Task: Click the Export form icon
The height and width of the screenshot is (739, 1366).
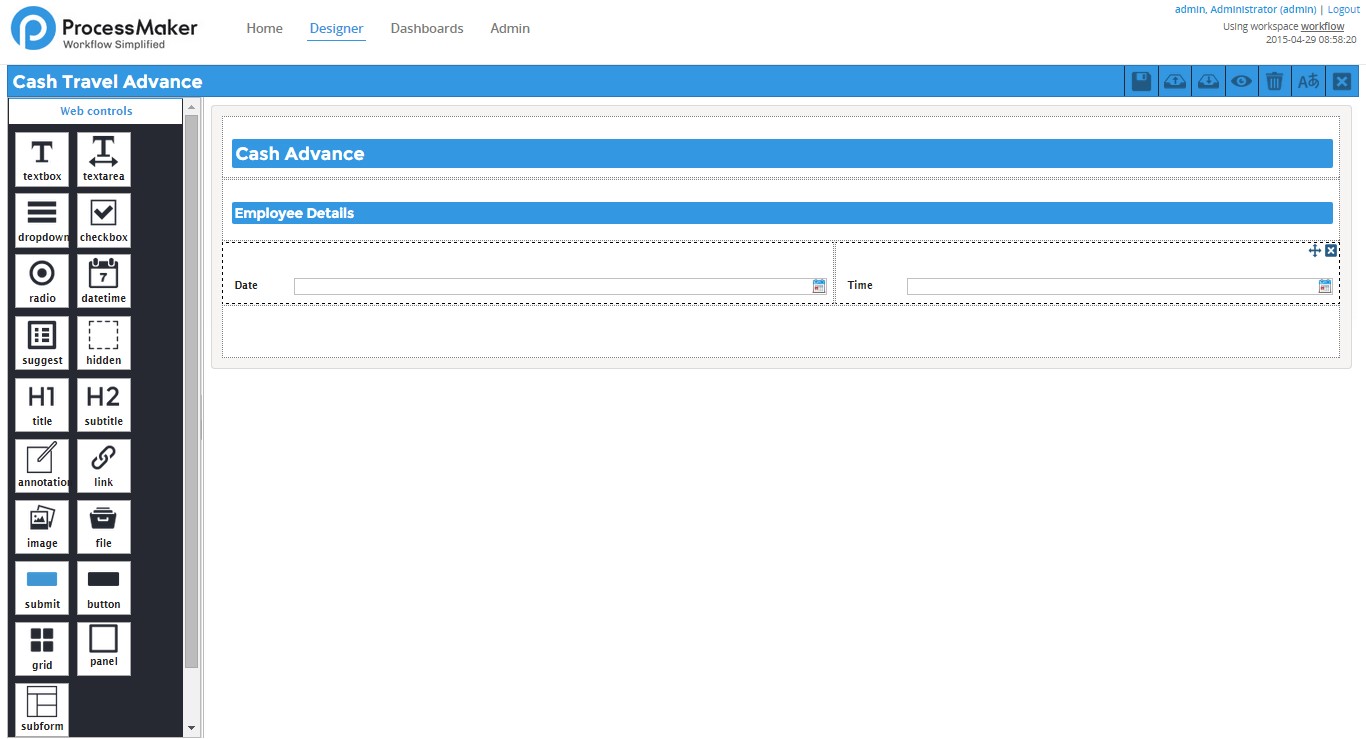Action: click(1174, 81)
